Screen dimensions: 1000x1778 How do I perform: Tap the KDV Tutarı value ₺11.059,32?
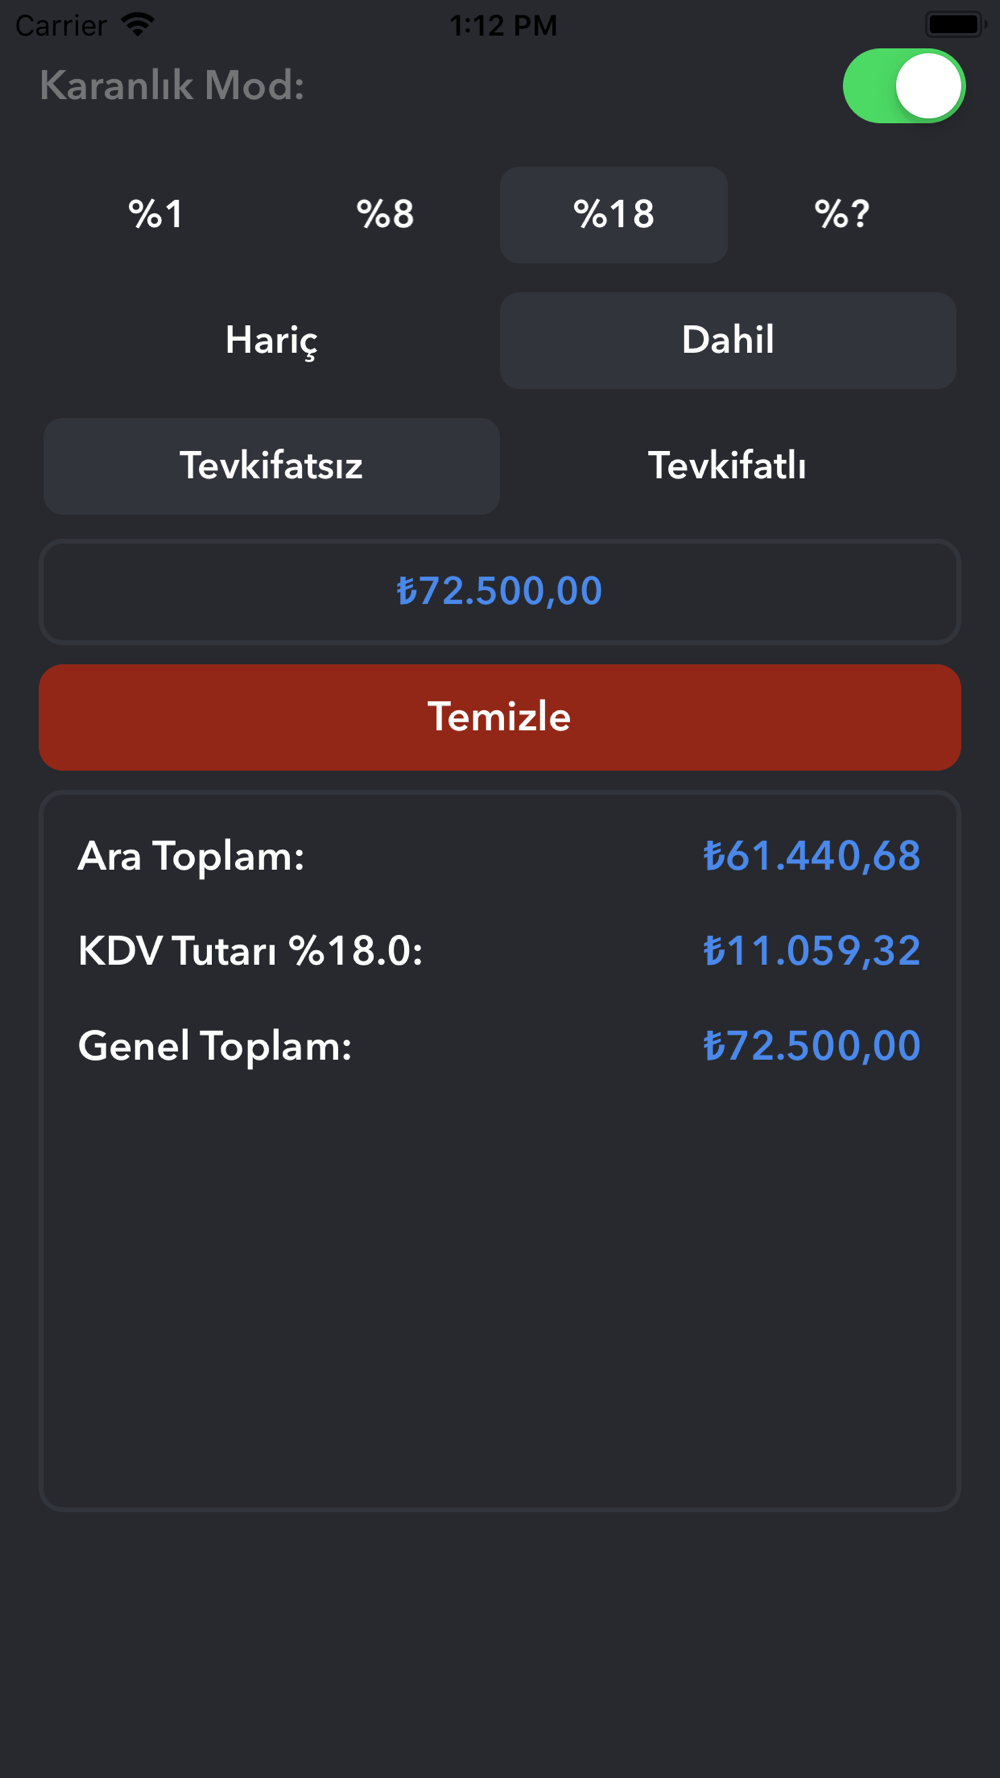coord(811,951)
